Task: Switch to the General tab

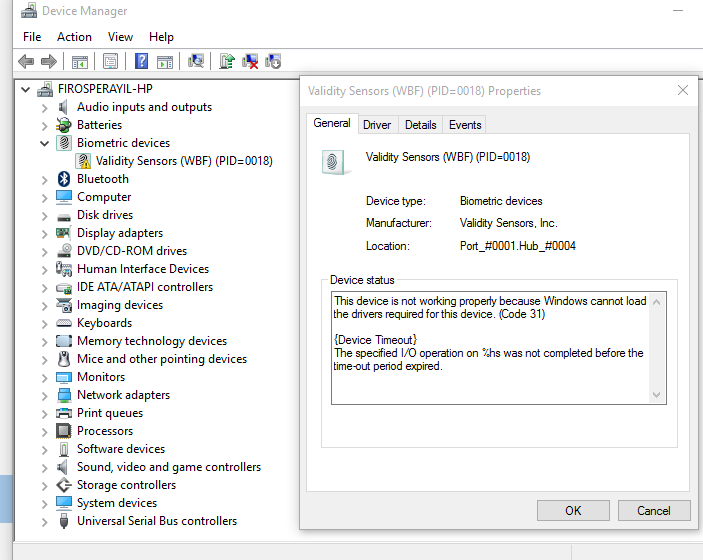Action: [x=332, y=123]
